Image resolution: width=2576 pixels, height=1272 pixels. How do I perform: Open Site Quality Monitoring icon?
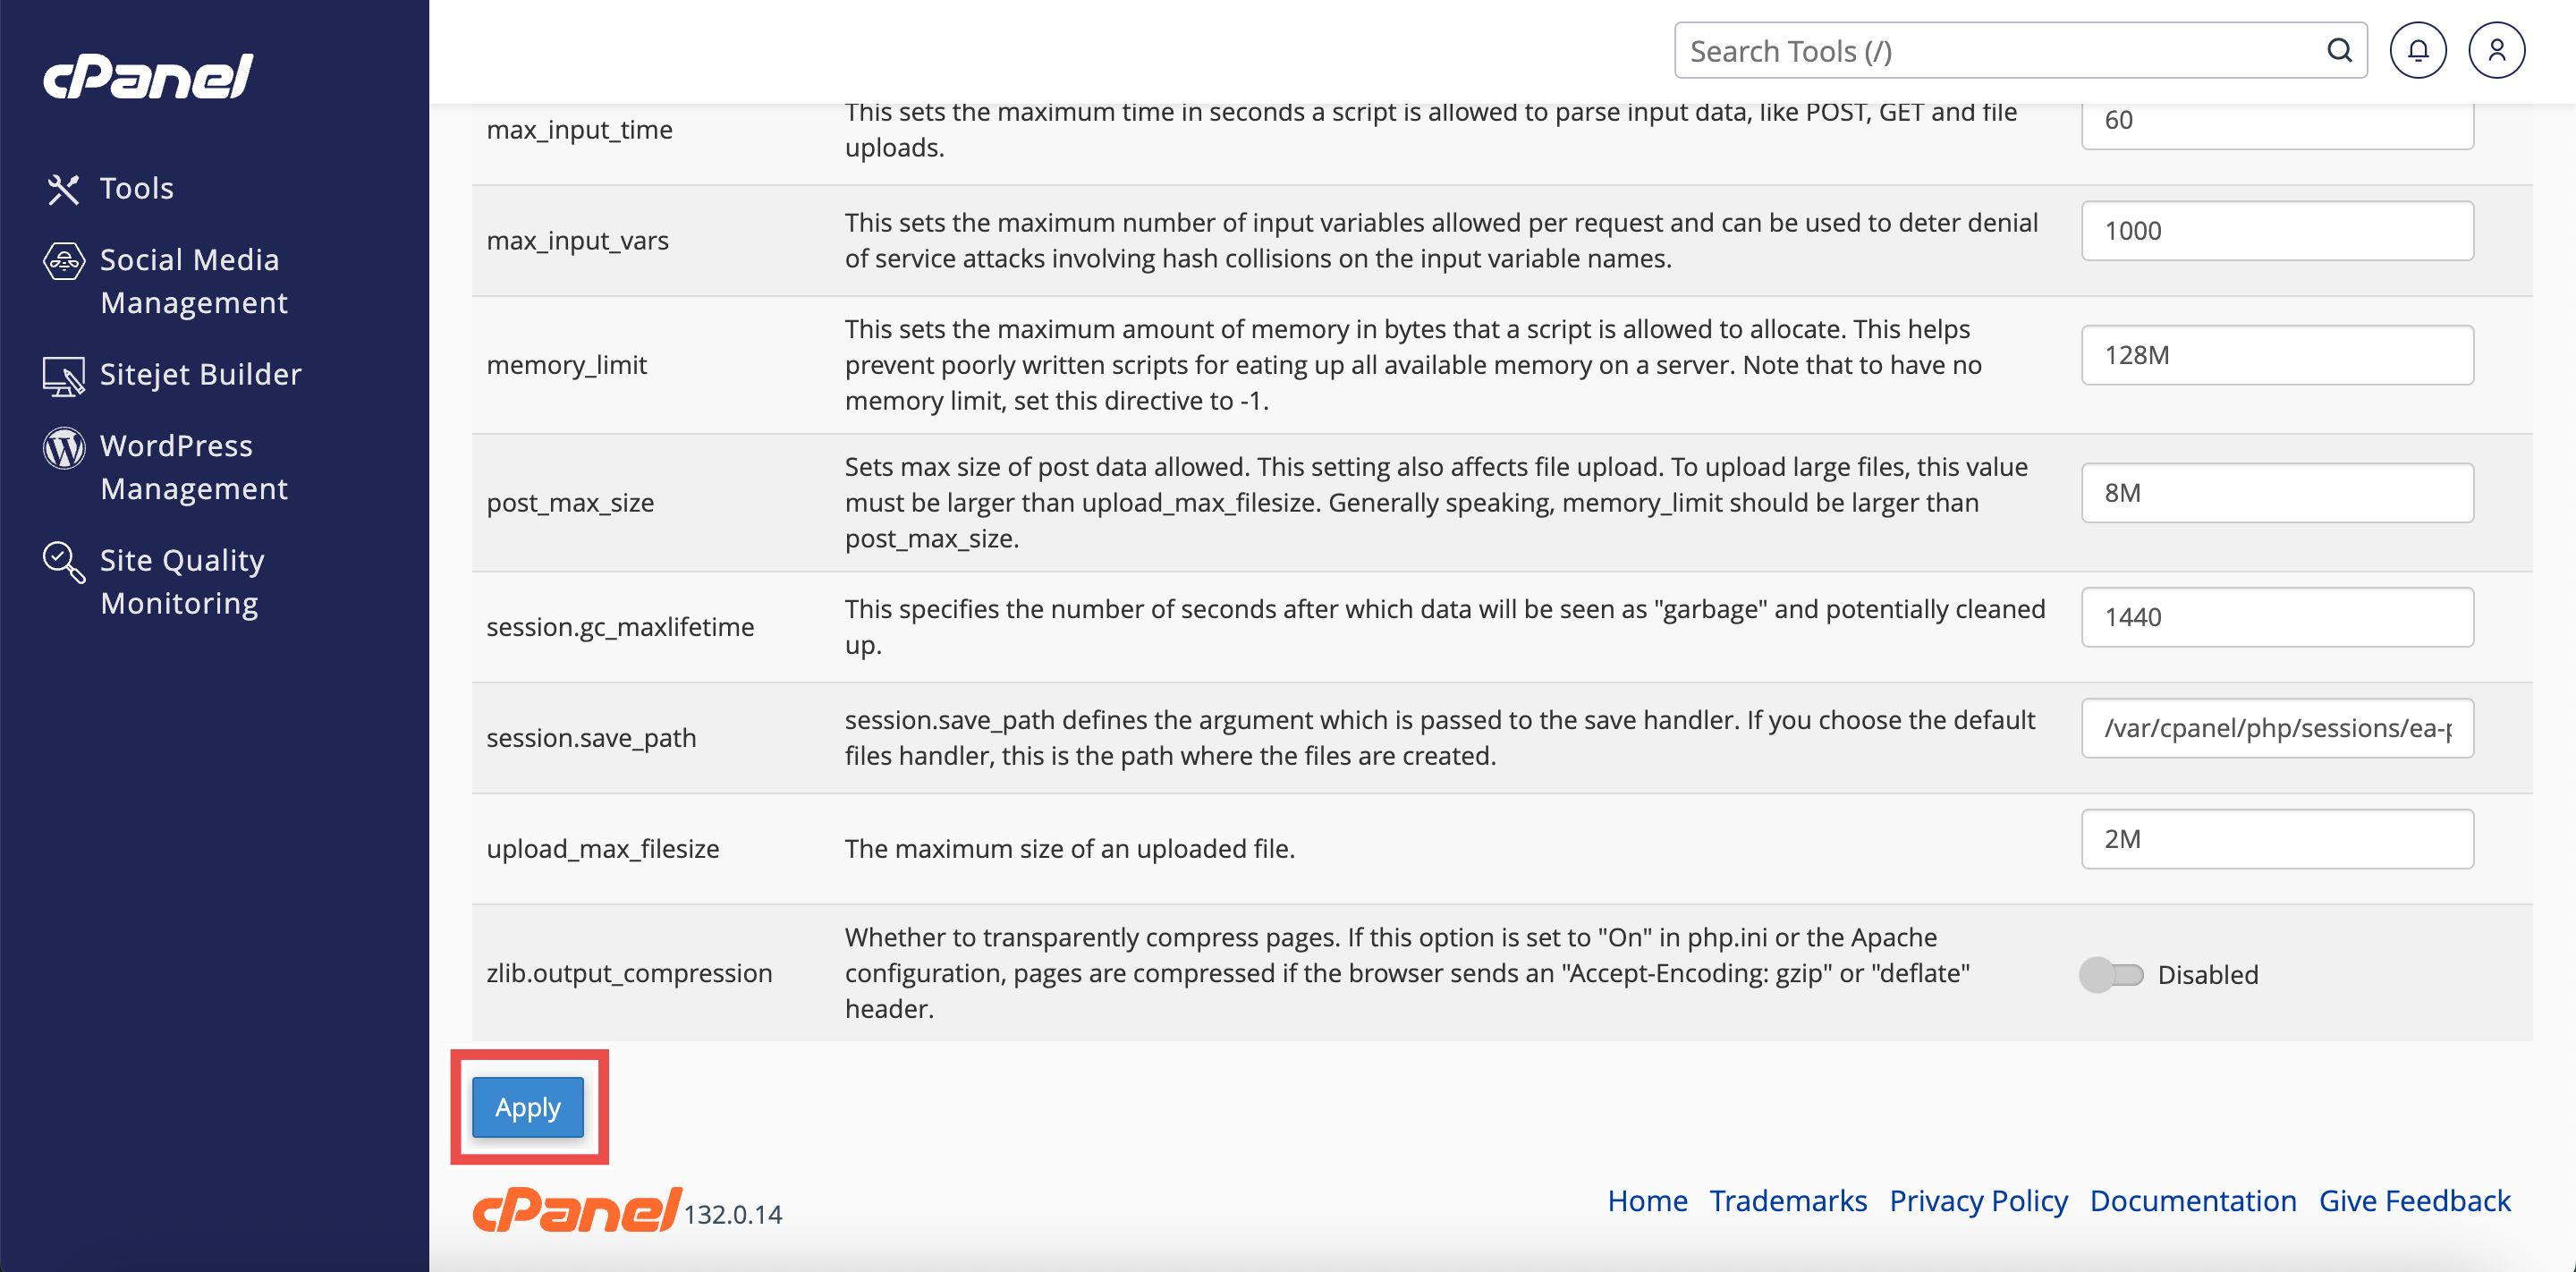(x=63, y=562)
